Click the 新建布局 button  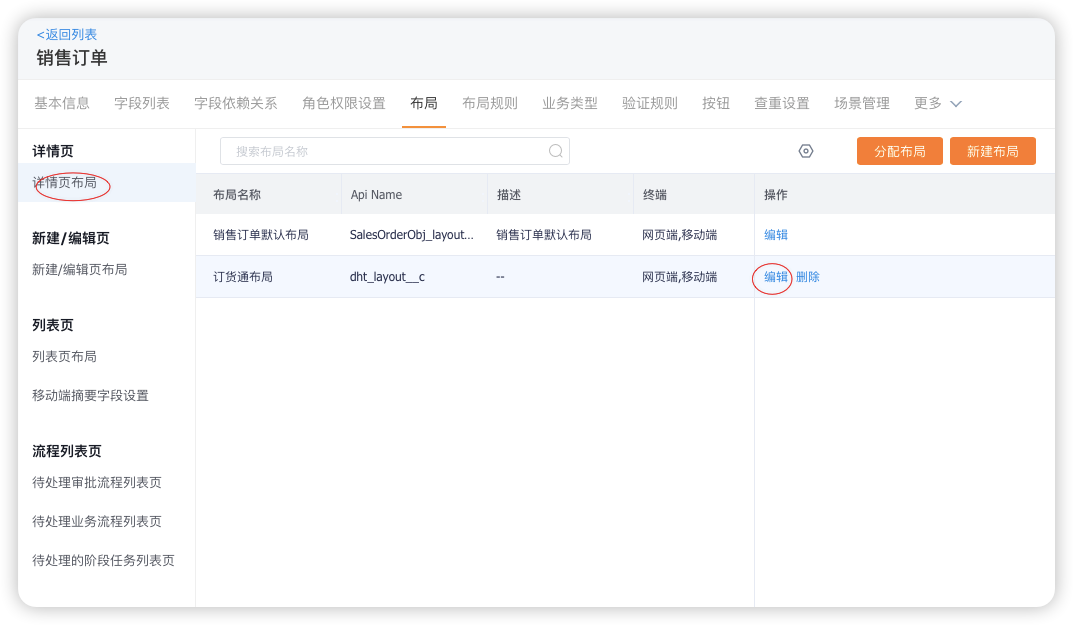992,151
